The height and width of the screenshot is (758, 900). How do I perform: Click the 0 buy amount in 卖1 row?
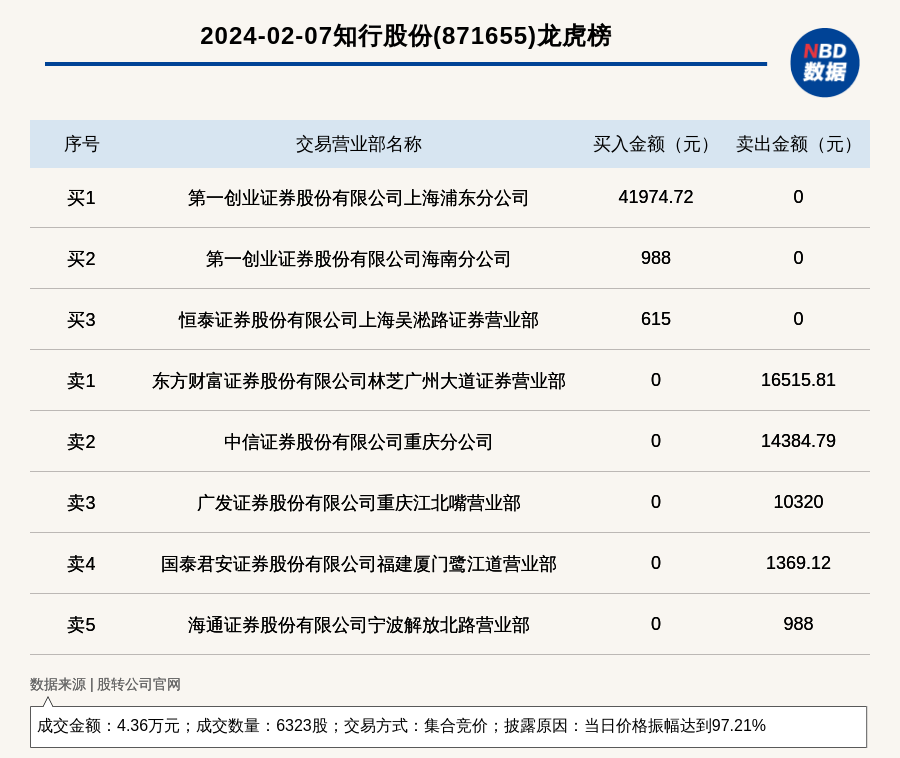click(655, 380)
